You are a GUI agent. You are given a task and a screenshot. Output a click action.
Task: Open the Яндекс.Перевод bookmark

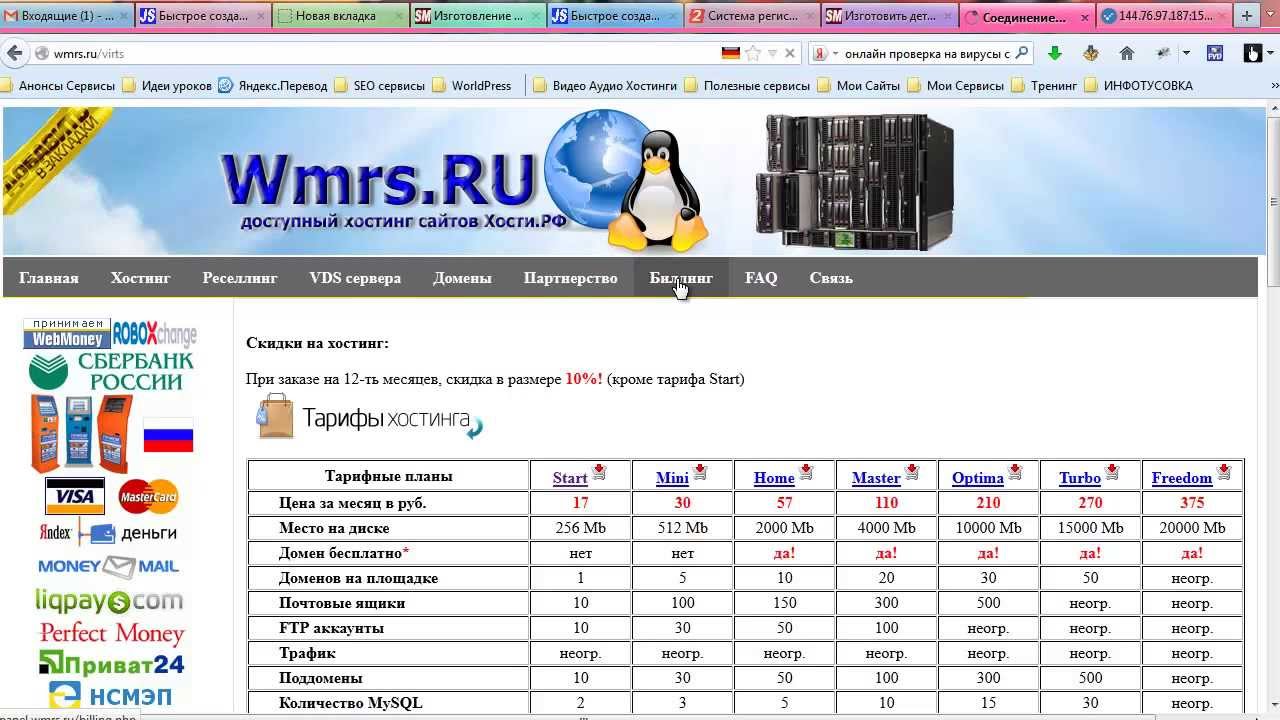click(x=273, y=86)
